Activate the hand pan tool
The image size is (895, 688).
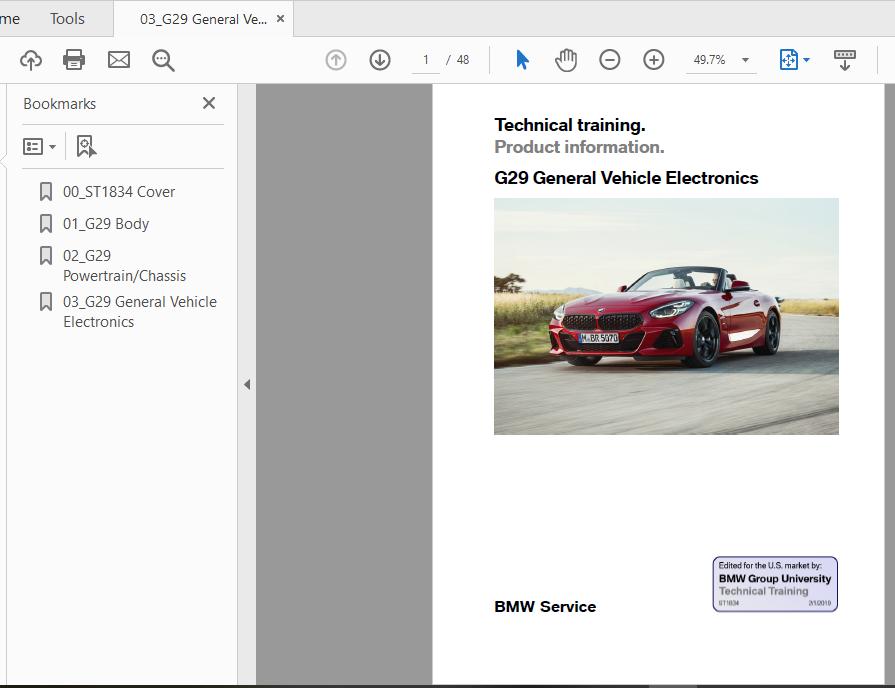(566, 60)
